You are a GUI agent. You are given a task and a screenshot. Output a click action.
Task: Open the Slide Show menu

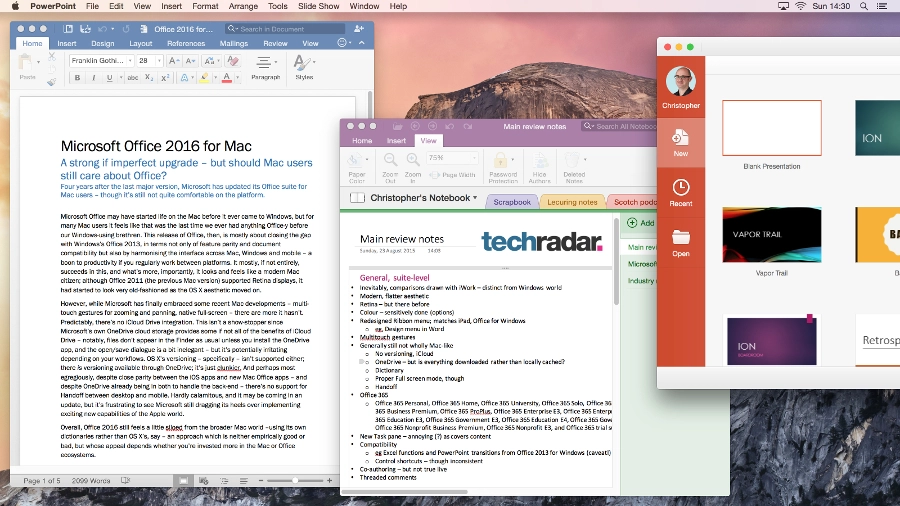pos(319,6)
